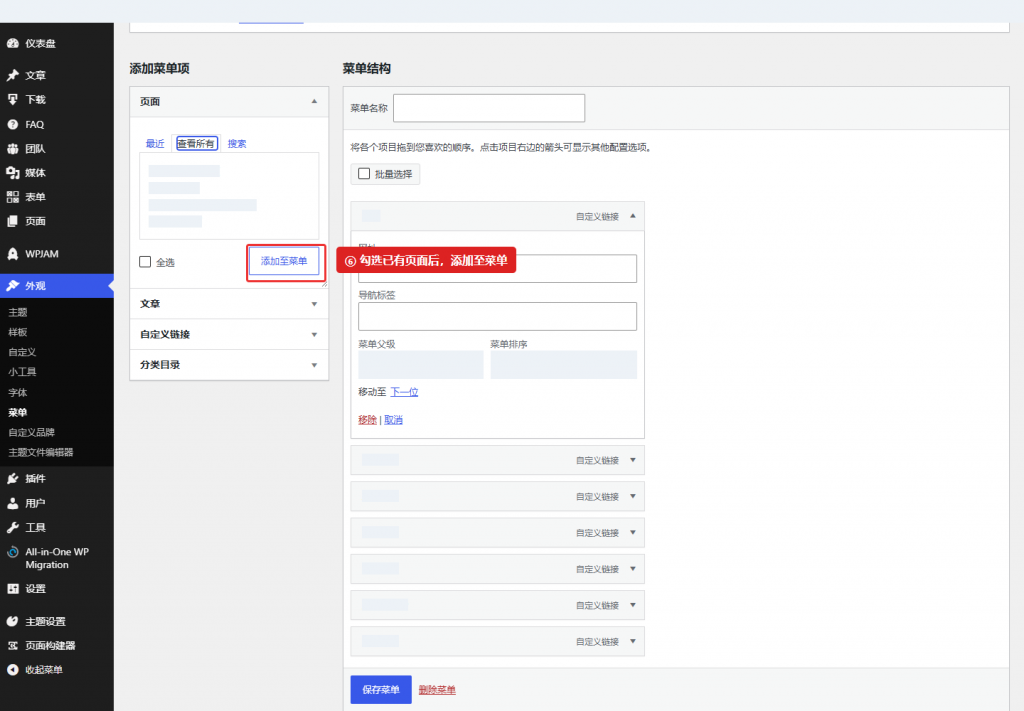Image resolution: width=1024 pixels, height=711 pixels.
Task: Collapse the opened first menu item arrow
Action: click(x=633, y=216)
